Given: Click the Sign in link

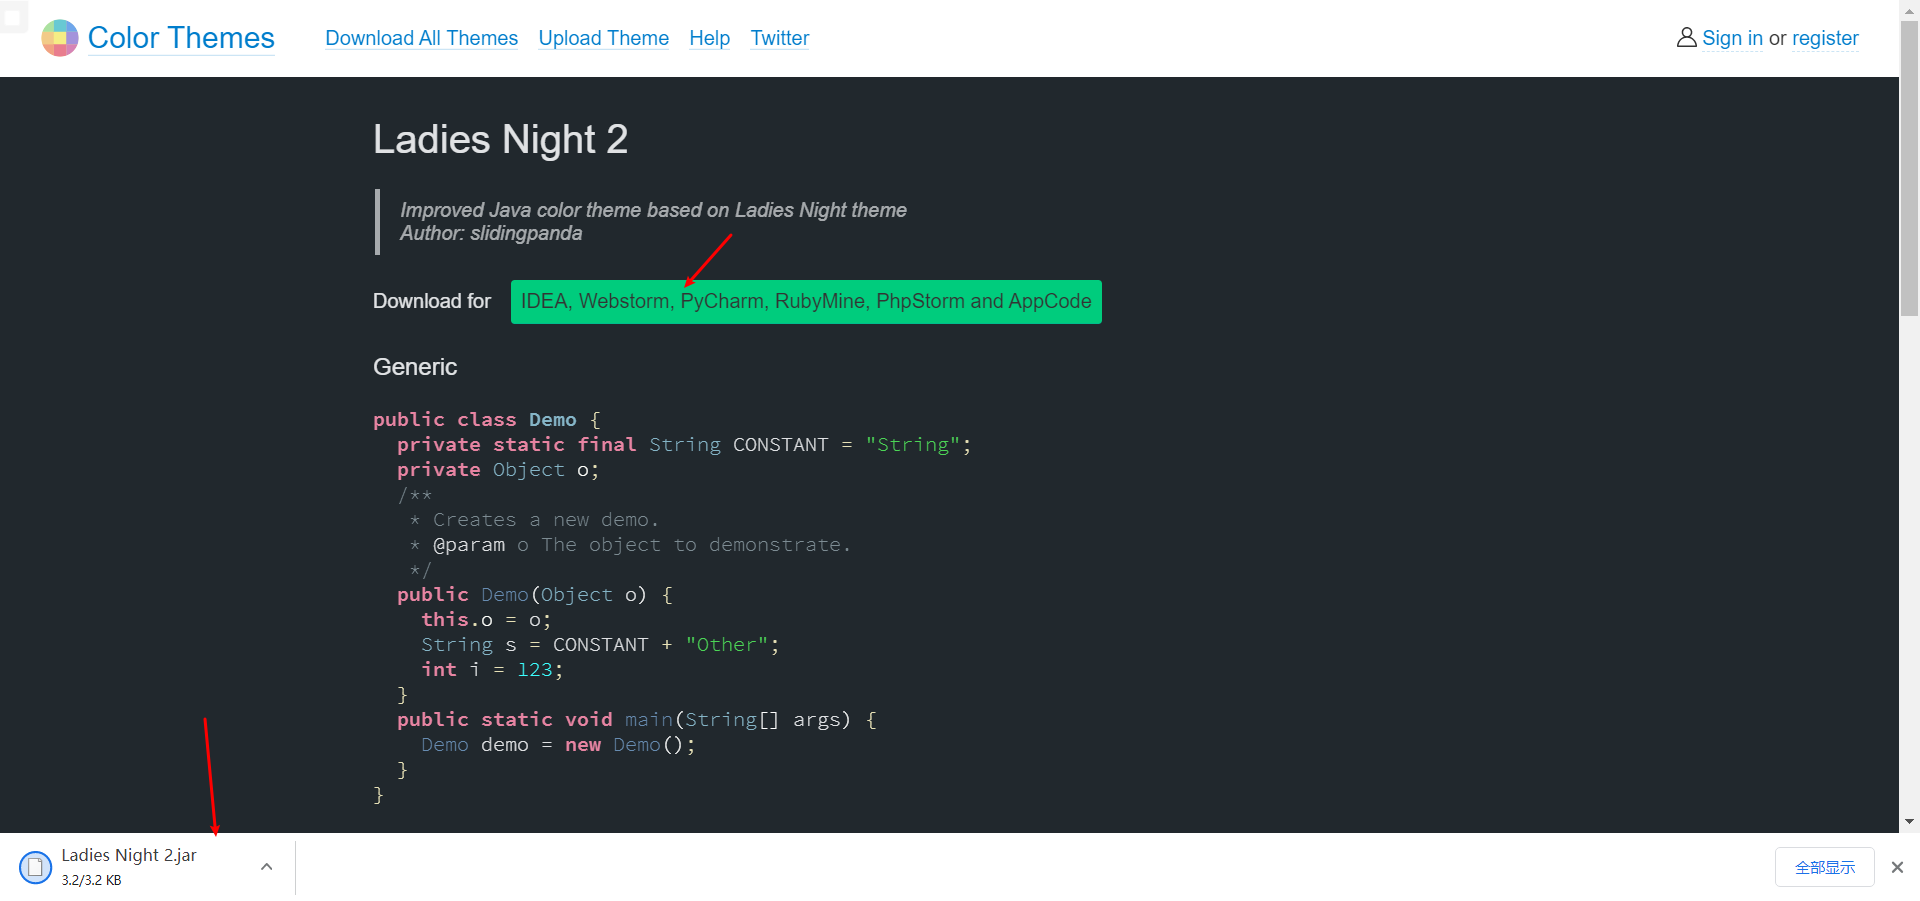Looking at the screenshot, I should [1732, 38].
